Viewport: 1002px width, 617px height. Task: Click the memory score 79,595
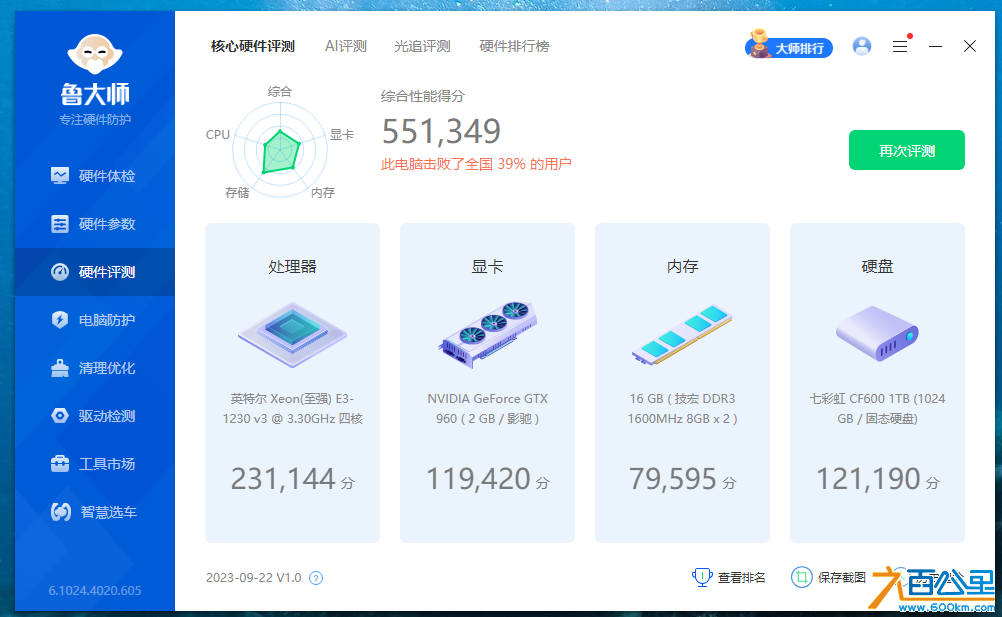[x=673, y=478]
